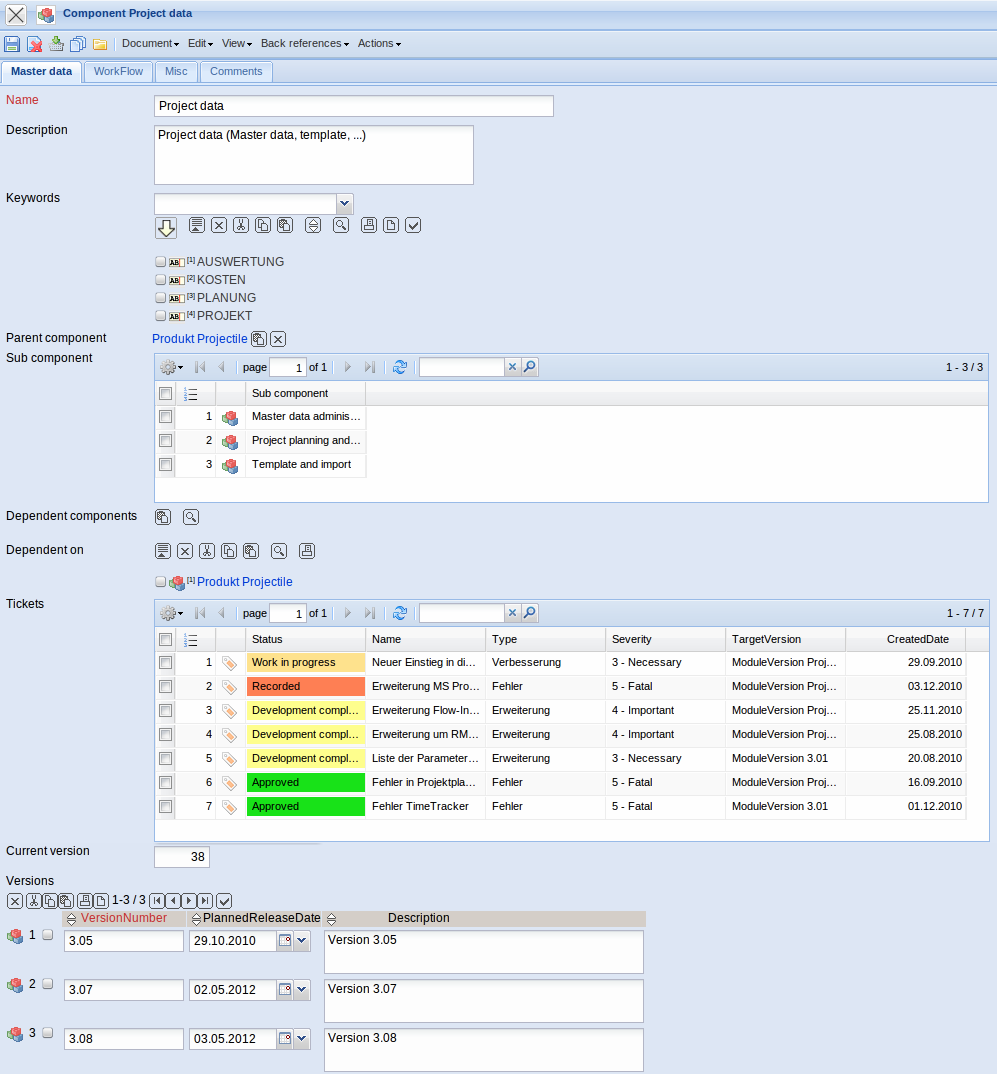Click the Delete document icon in the toolbar

(x=34, y=43)
